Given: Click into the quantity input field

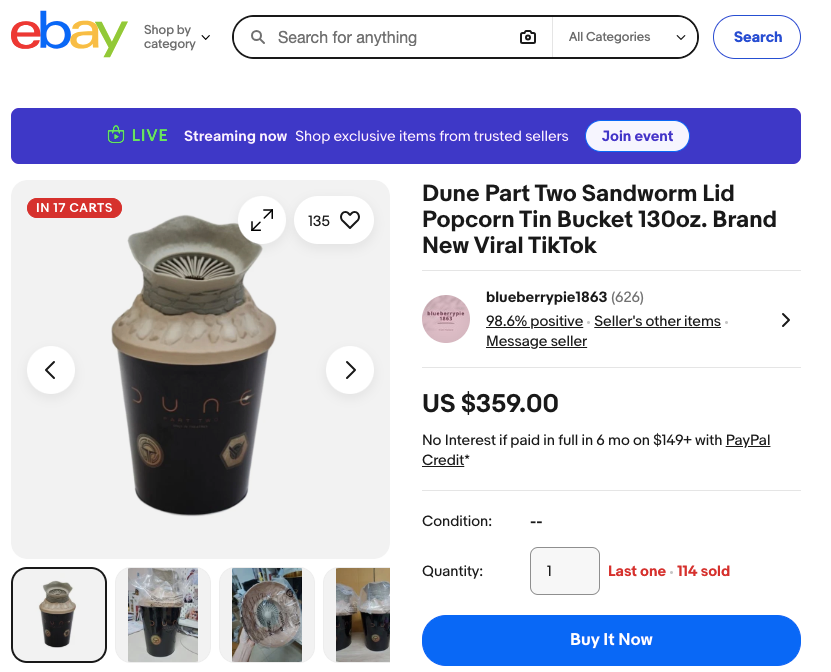Looking at the screenshot, I should tap(564, 571).
